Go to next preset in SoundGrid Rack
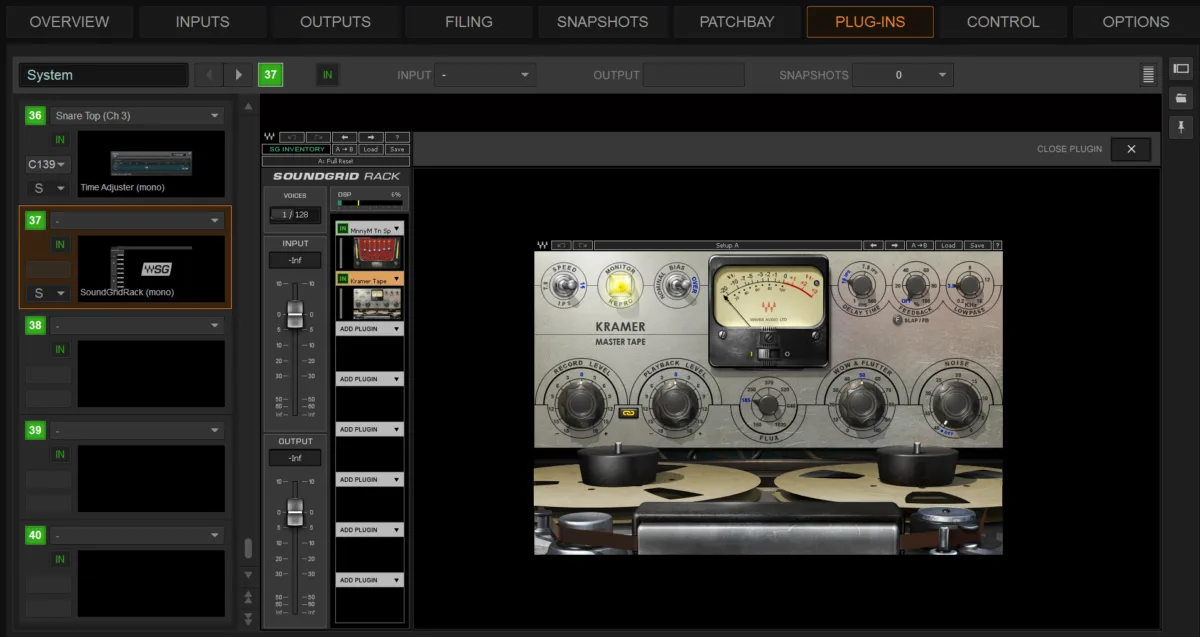The width and height of the screenshot is (1200, 637). coord(371,137)
